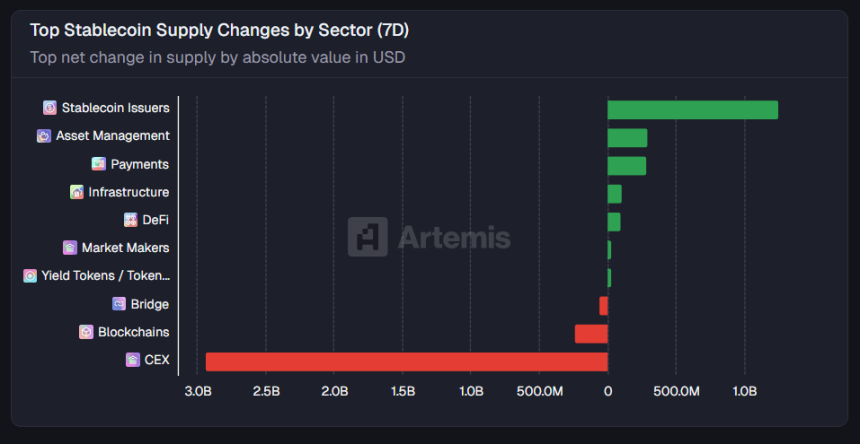Click the green Infrastructure bar
Screen dimensions: 860x444
pos(614,194)
